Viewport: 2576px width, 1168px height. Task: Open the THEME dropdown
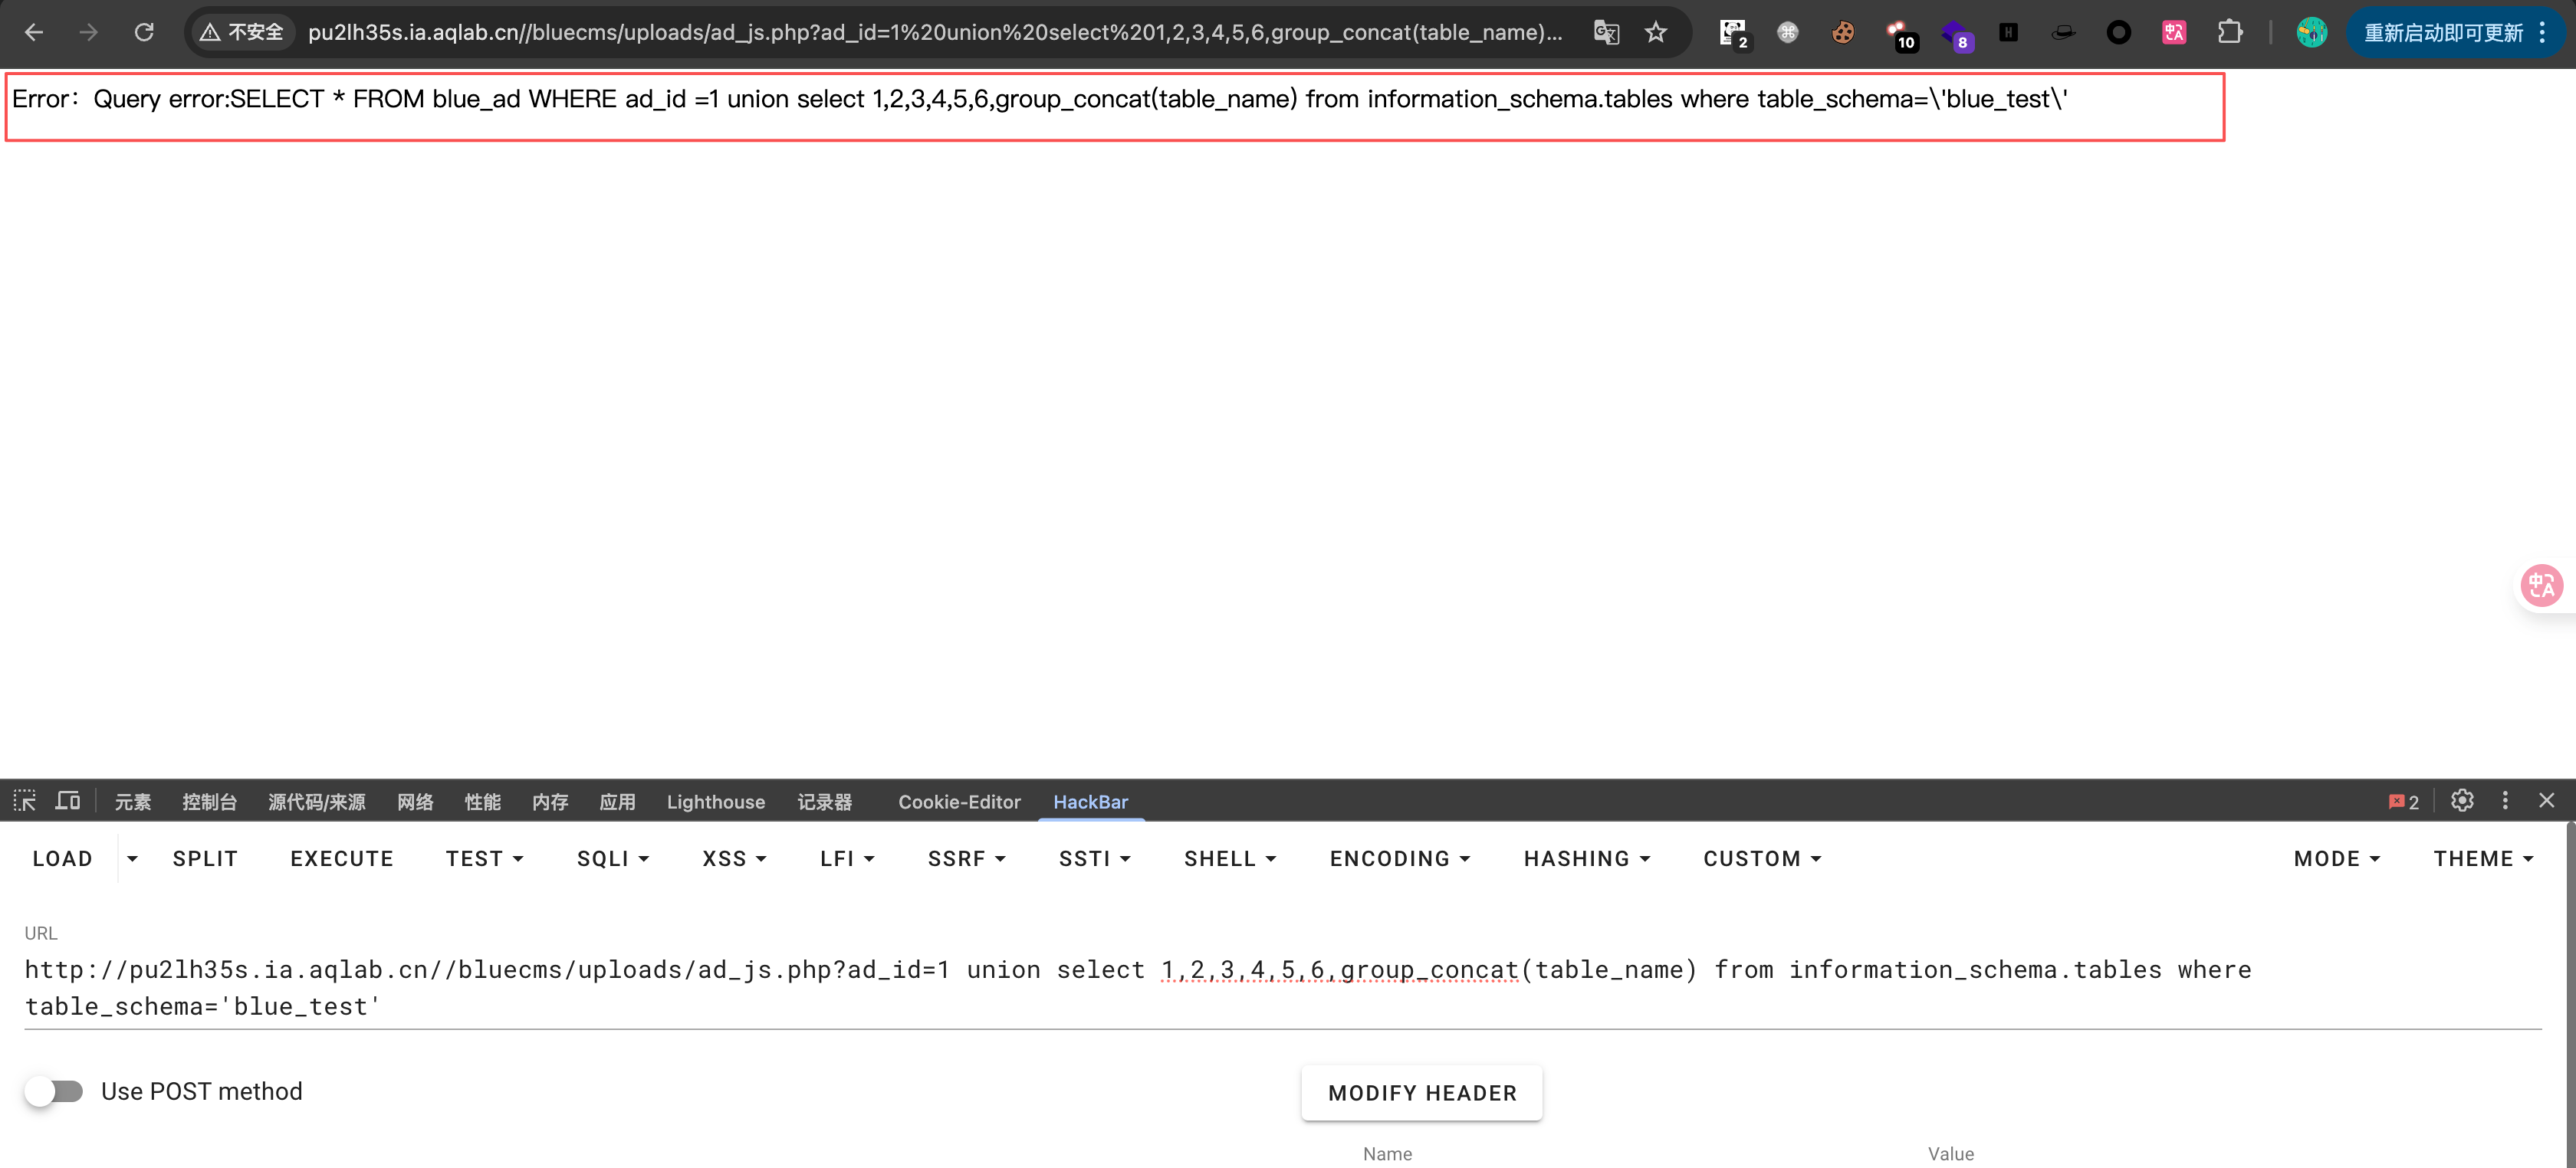2482,859
